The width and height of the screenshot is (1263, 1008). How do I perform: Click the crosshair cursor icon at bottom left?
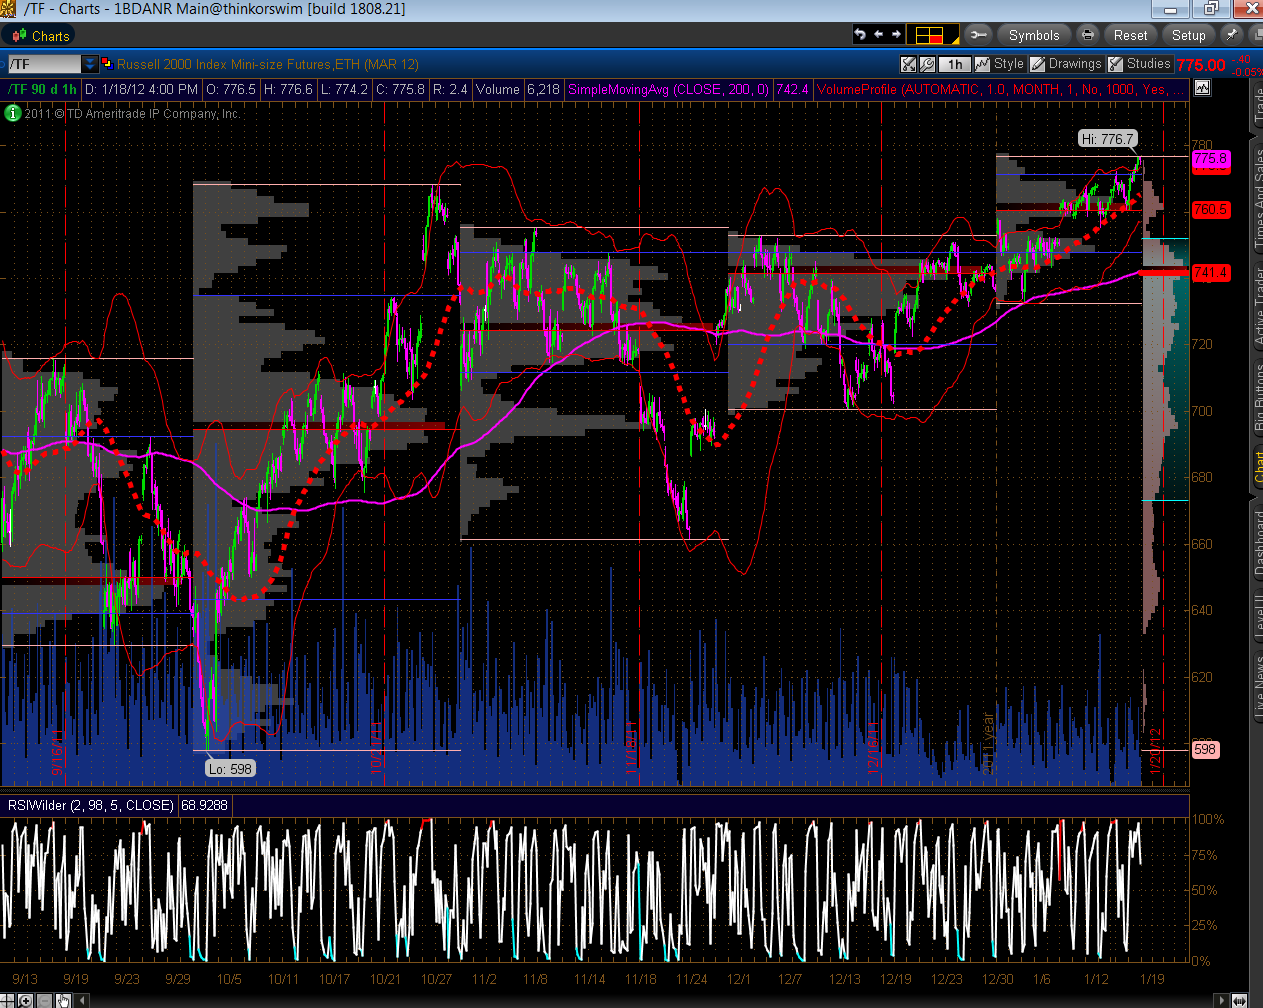[7, 1000]
